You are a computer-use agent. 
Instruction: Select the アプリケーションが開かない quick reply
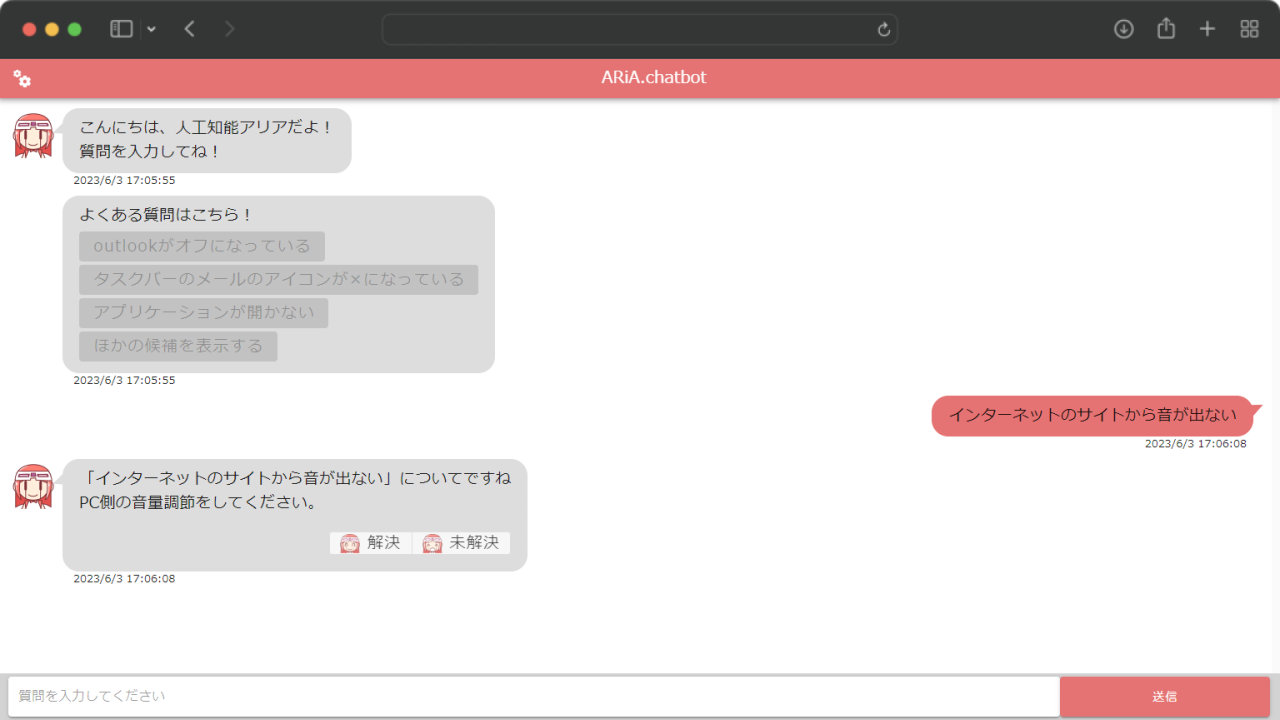[203, 312]
